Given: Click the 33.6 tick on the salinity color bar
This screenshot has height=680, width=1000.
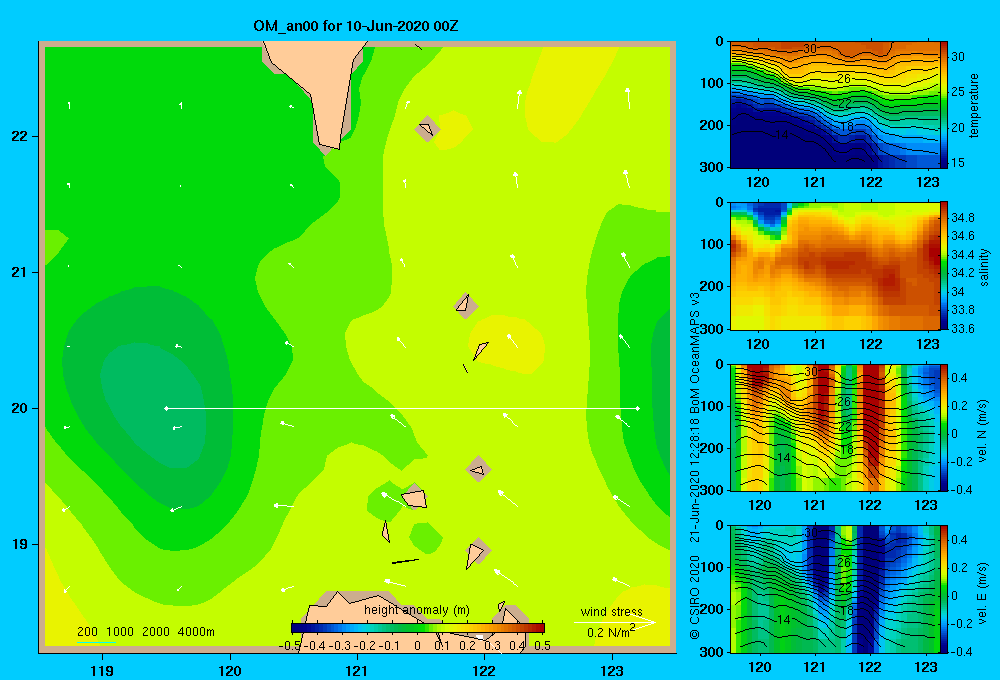Looking at the screenshot, I should pyautogui.click(x=962, y=328).
